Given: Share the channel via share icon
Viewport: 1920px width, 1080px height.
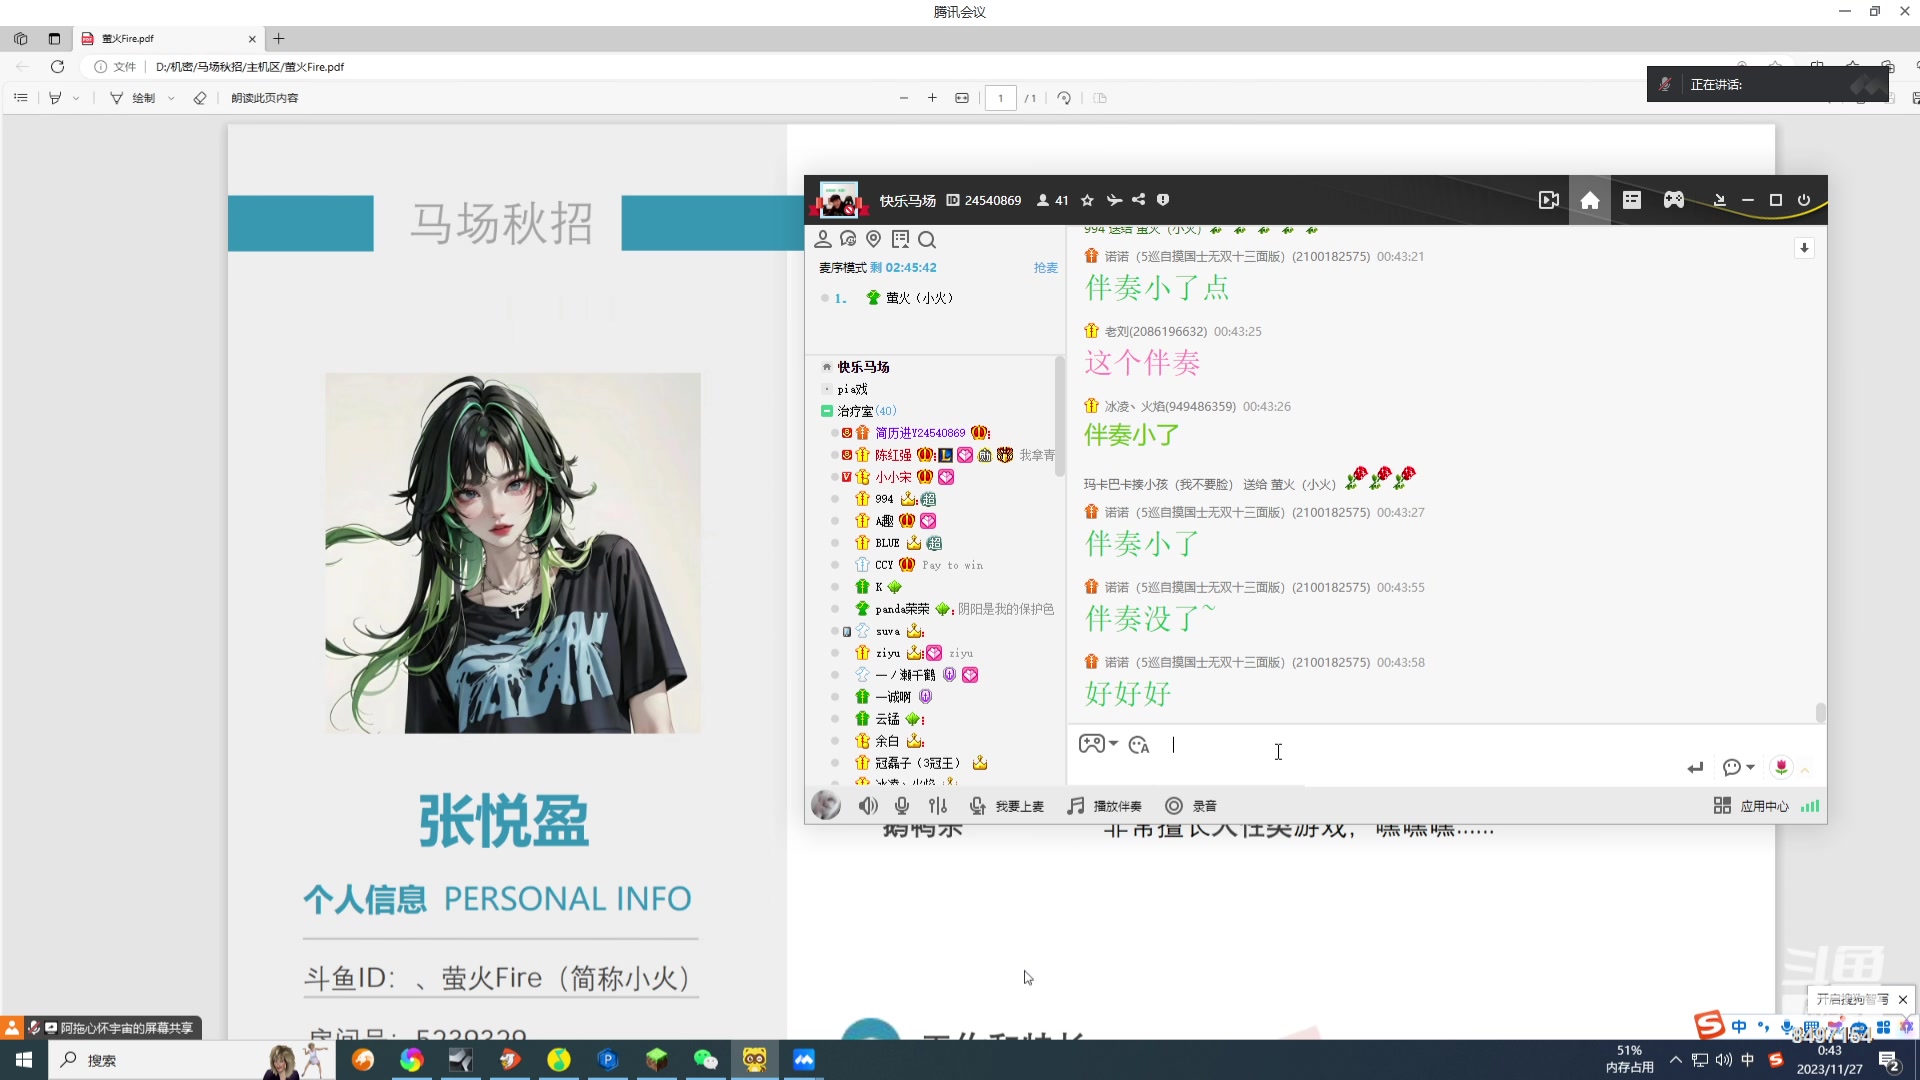Looking at the screenshot, I should point(1138,200).
